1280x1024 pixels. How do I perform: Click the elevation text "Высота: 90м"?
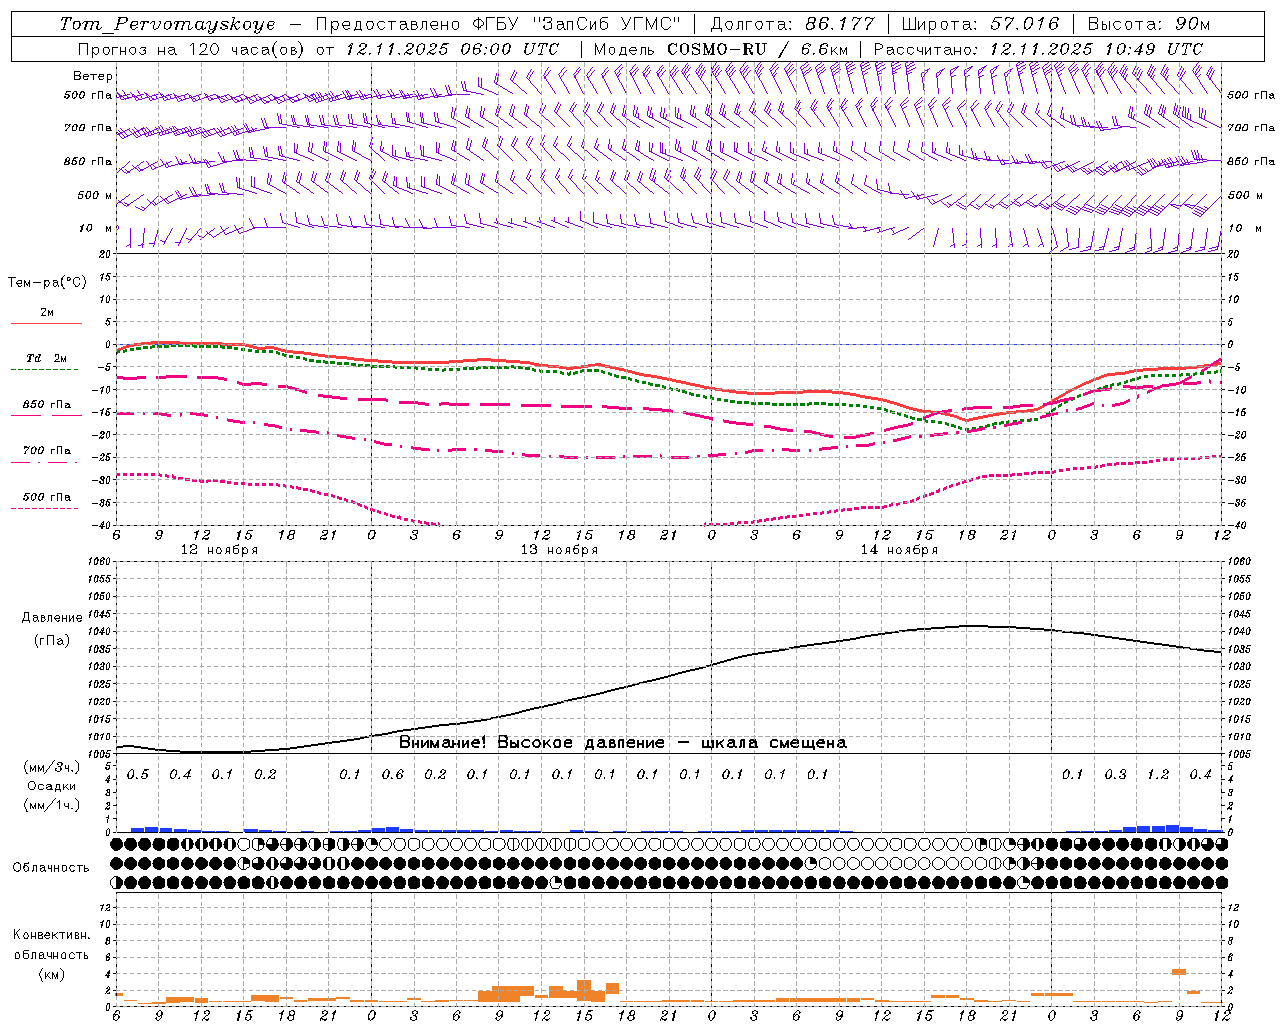1149,24
